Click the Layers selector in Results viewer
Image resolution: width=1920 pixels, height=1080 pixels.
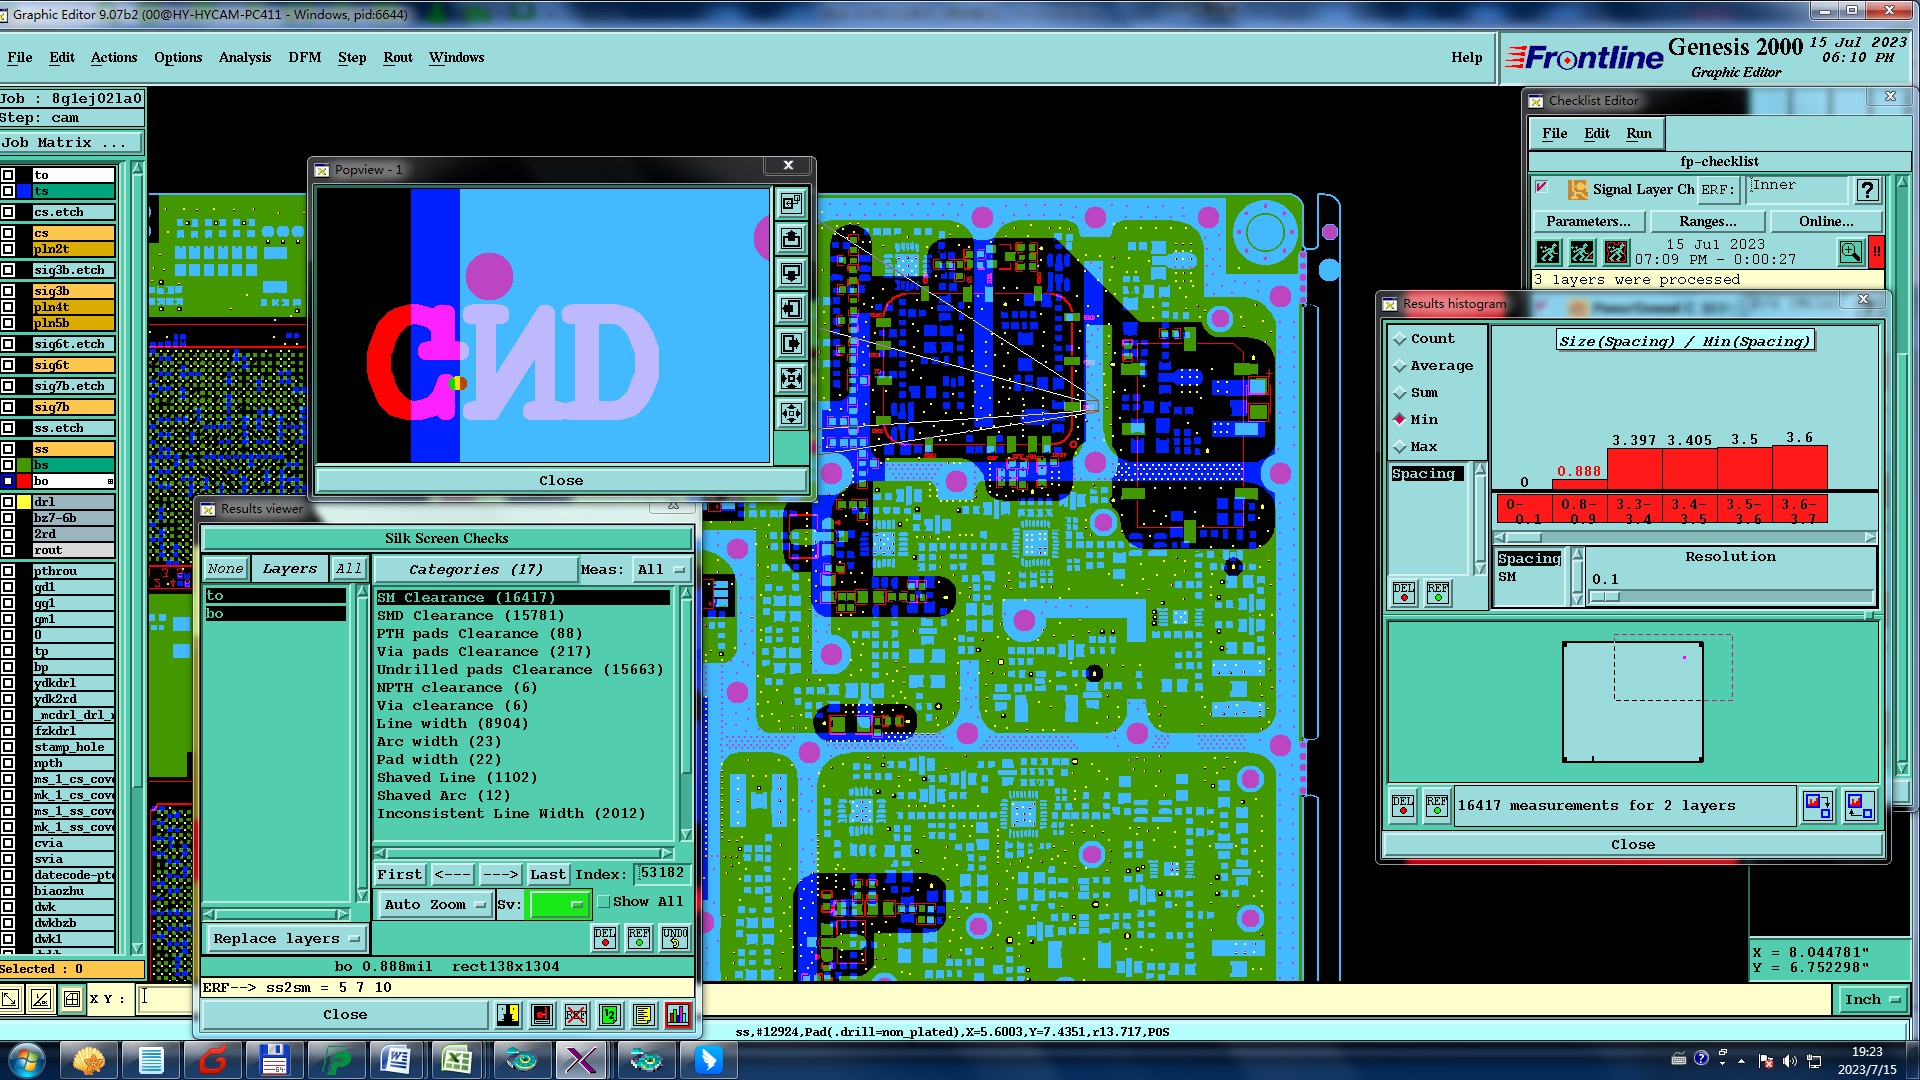point(290,569)
